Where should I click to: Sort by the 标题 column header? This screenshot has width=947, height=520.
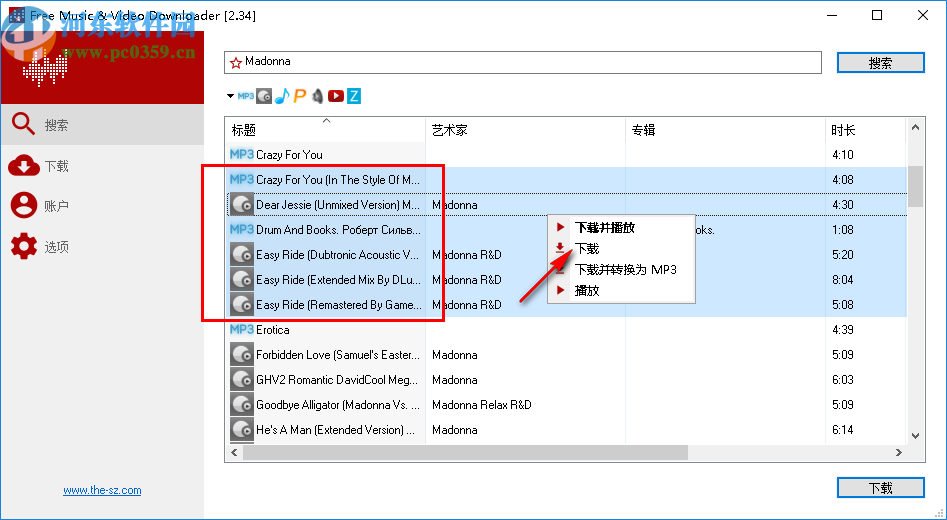click(325, 130)
